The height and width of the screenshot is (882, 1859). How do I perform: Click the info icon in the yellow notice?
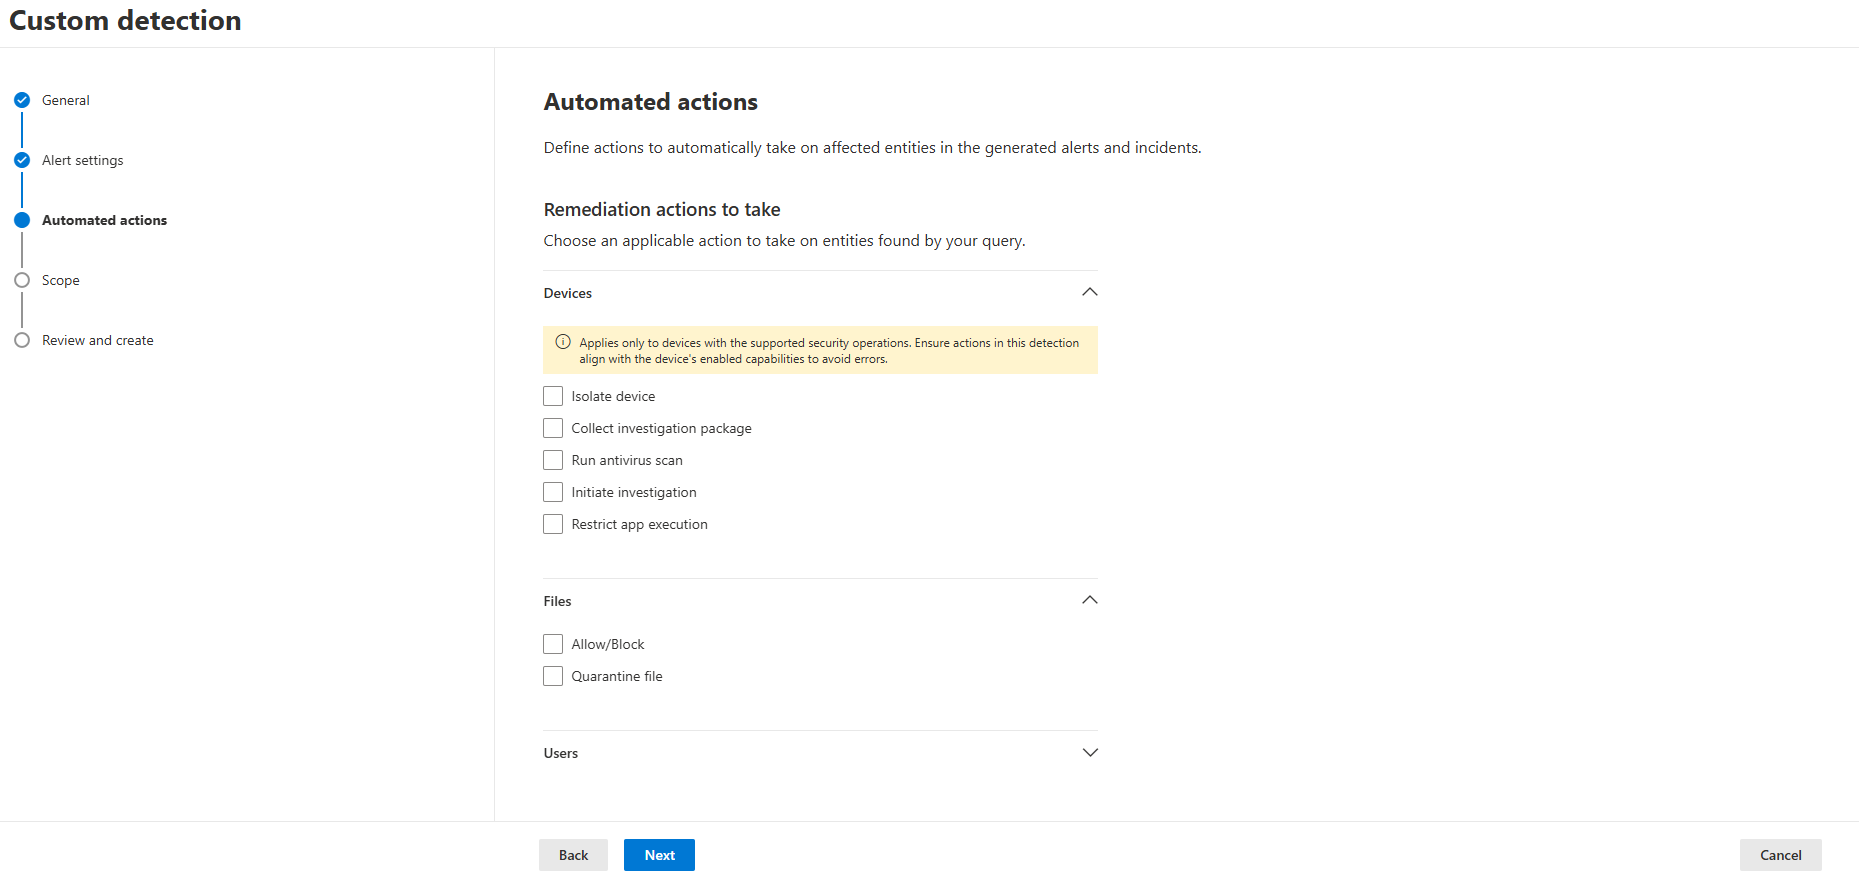click(x=563, y=342)
